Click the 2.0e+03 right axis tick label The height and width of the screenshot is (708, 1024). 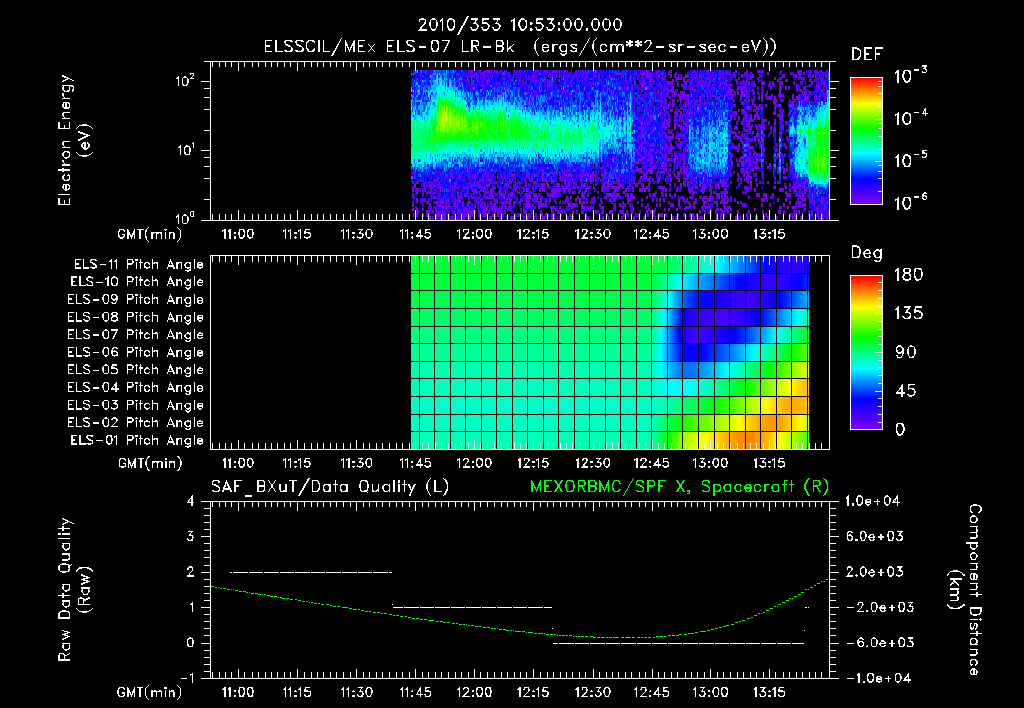point(874,572)
